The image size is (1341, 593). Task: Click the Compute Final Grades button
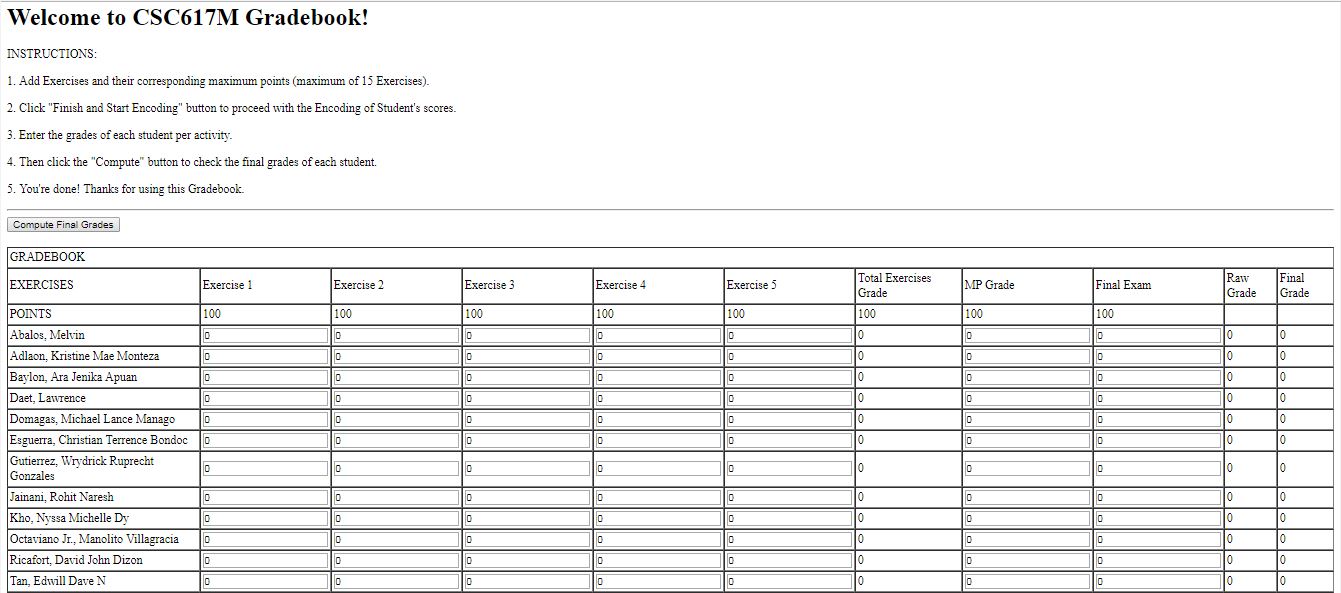63,225
